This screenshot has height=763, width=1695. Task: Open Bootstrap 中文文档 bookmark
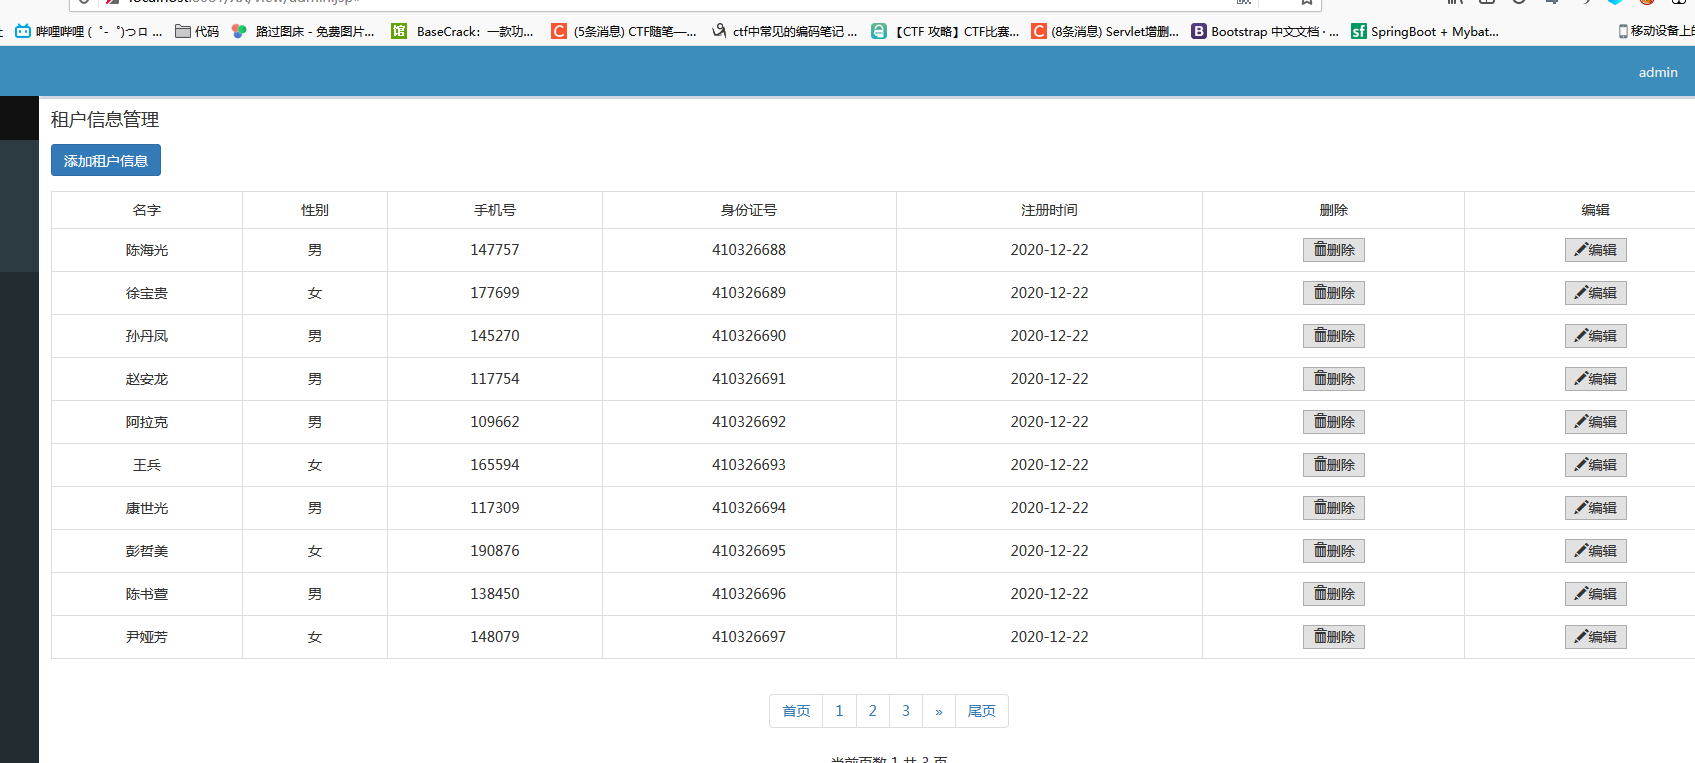(1264, 31)
